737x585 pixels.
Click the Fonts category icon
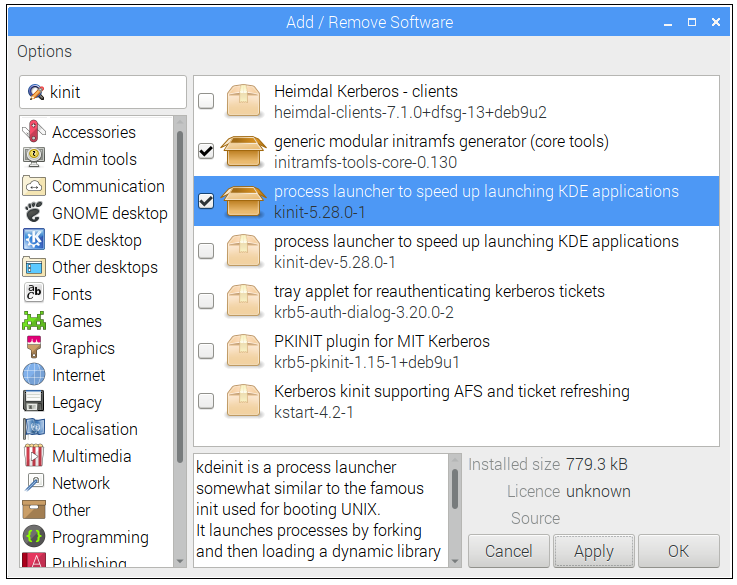pyautogui.click(x=34, y=293)
